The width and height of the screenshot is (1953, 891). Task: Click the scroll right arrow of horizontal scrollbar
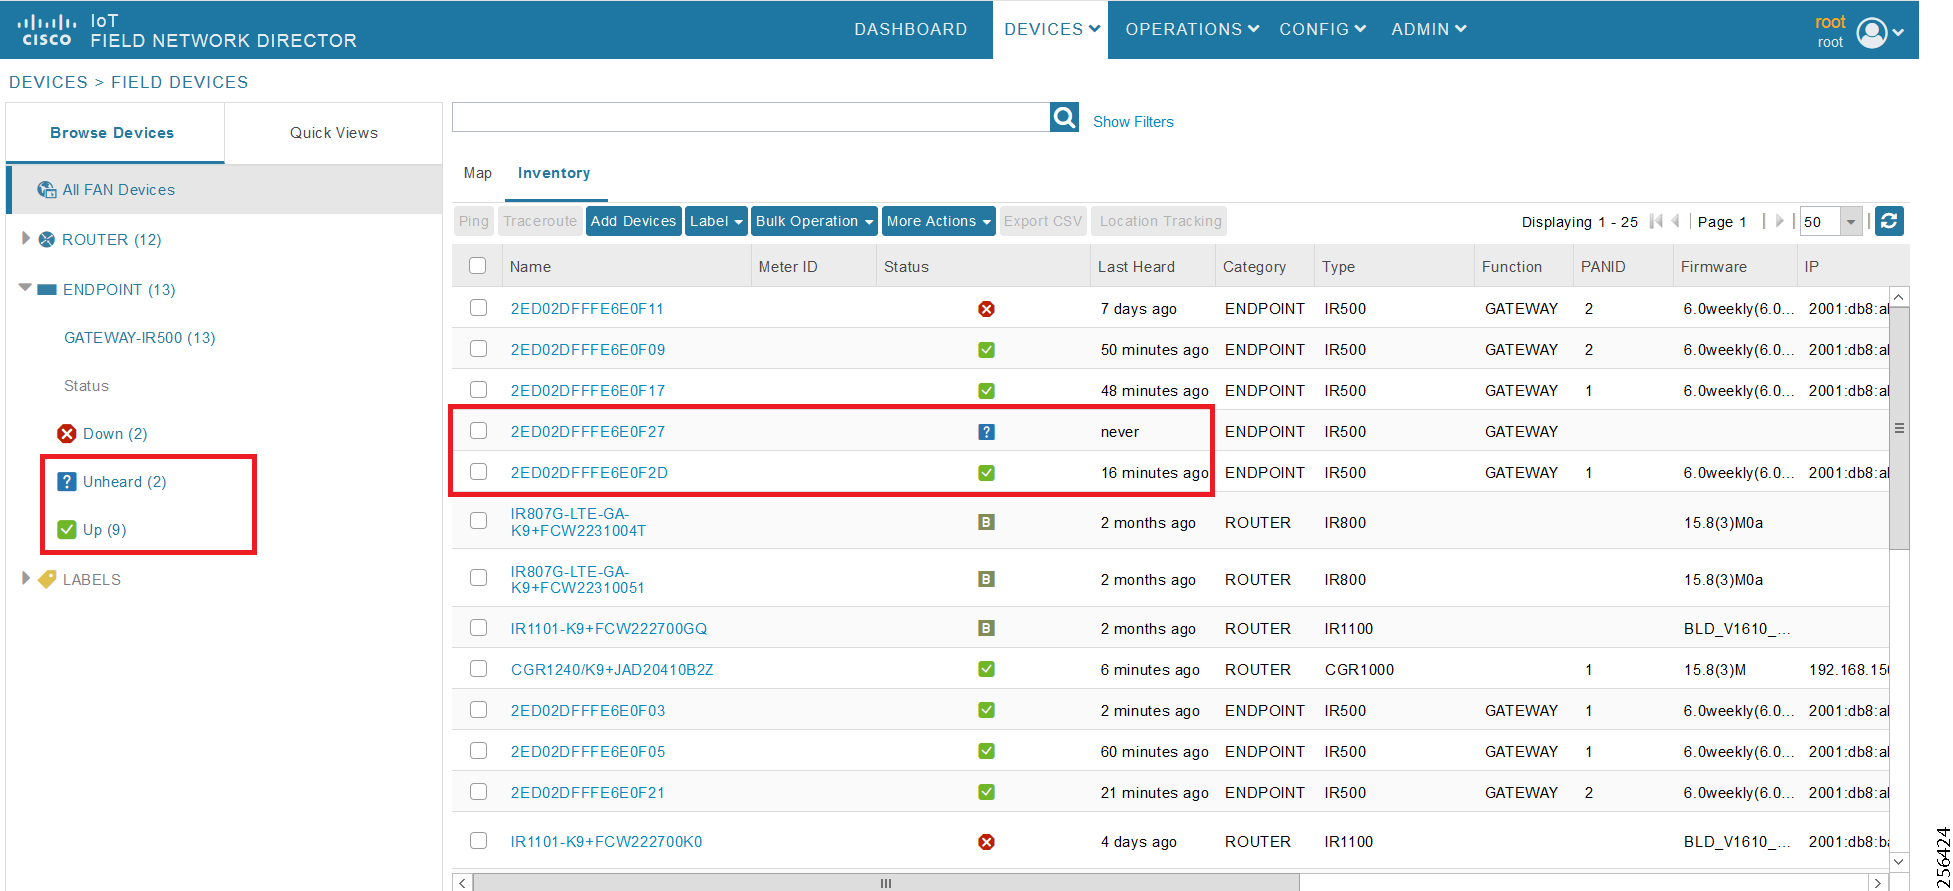pyautogui.click(x=1878, y=883)
